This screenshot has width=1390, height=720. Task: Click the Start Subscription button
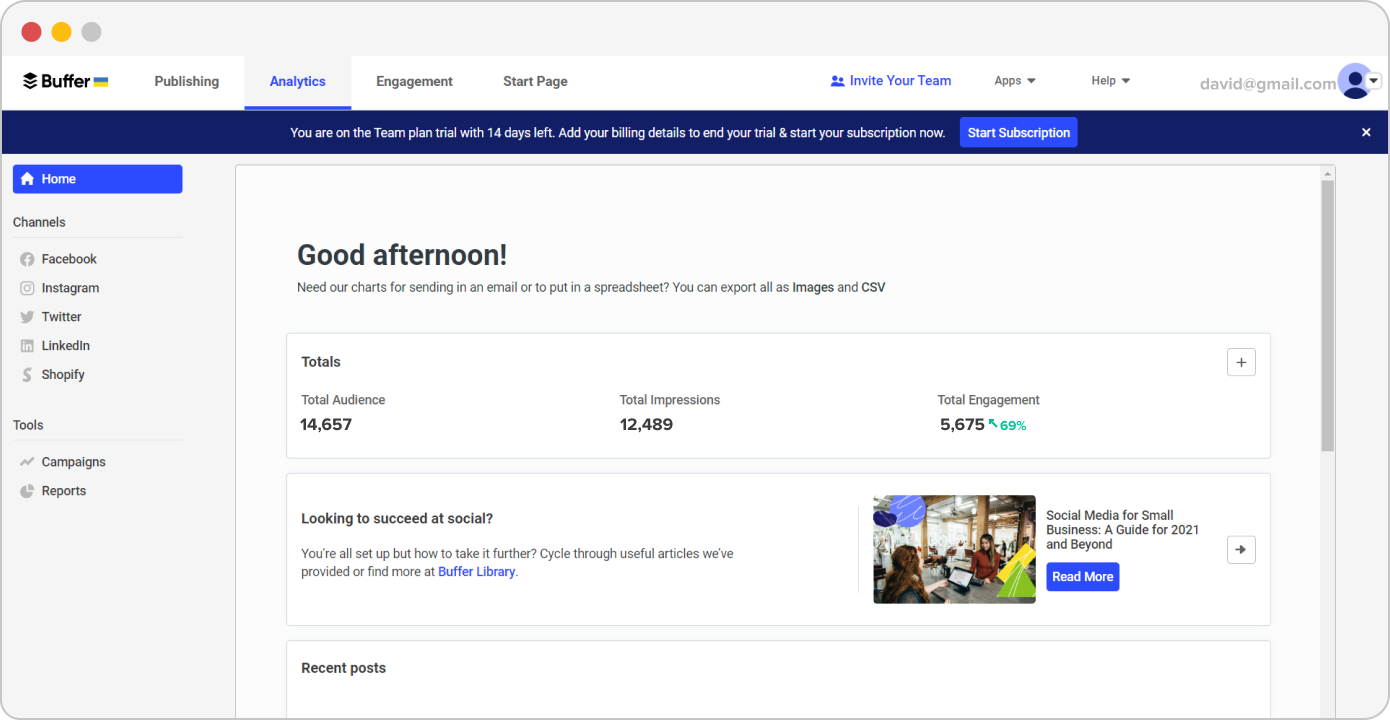tap(1018, 132)
